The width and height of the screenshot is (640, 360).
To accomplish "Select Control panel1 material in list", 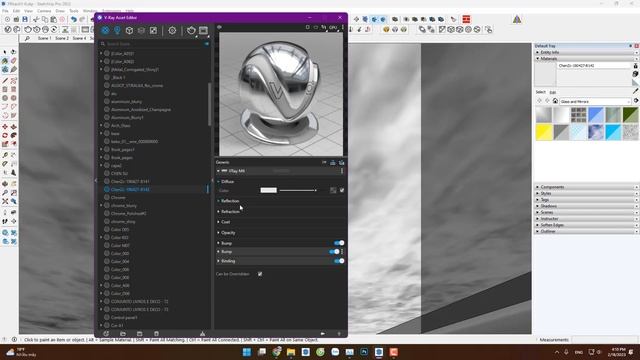I will 124,317.
